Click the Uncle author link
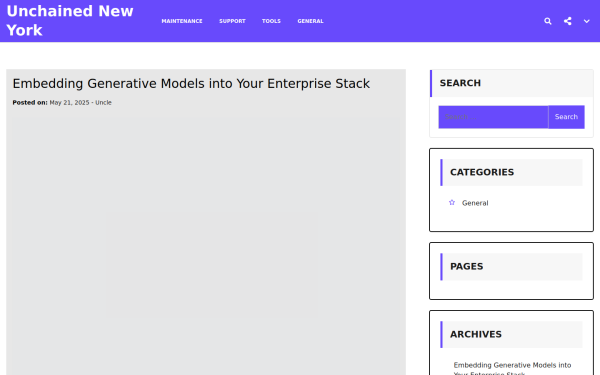 click(x=103, y=103)
